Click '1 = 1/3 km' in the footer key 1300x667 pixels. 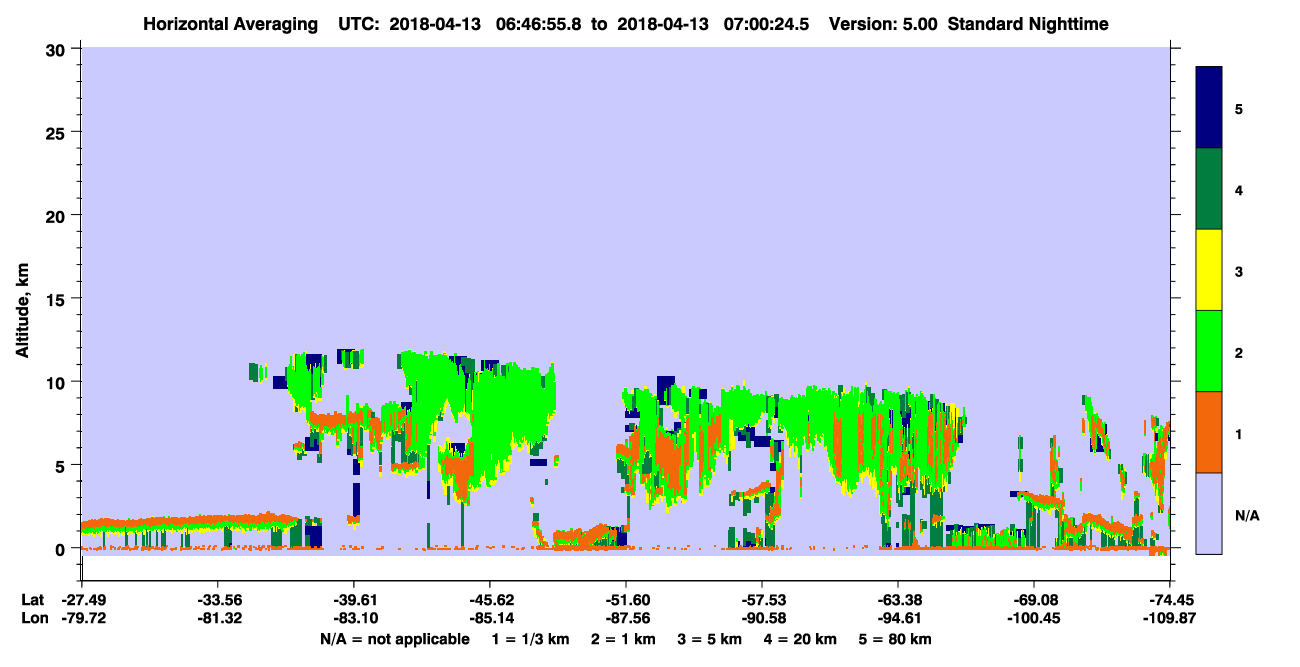pos(532,639)
